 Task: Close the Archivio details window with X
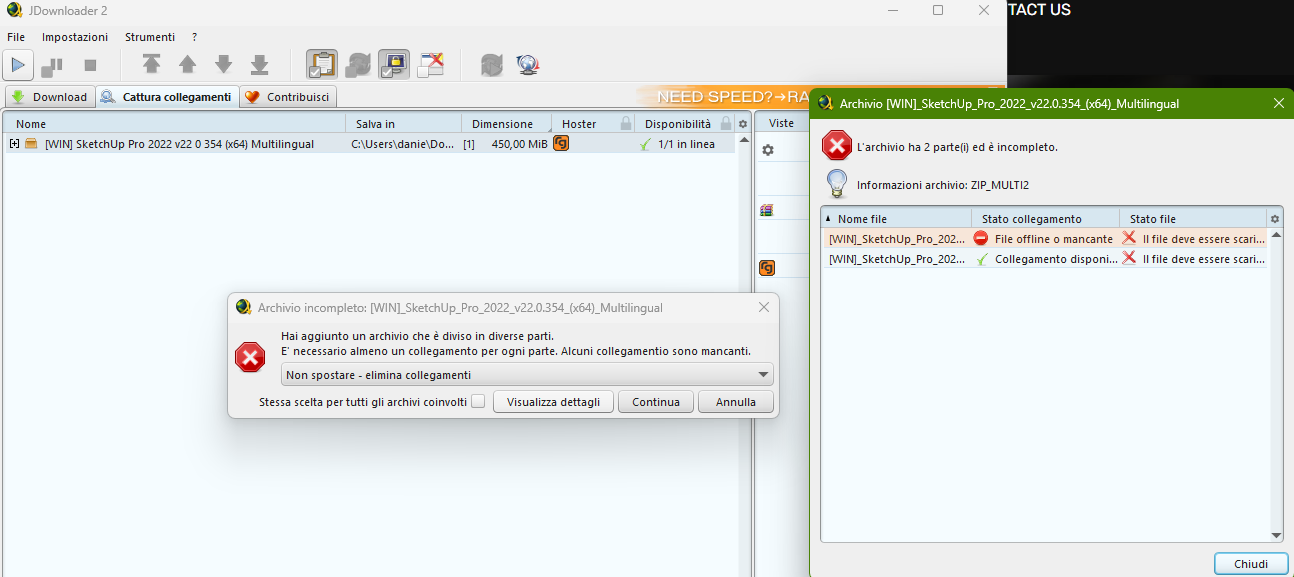1278,103
